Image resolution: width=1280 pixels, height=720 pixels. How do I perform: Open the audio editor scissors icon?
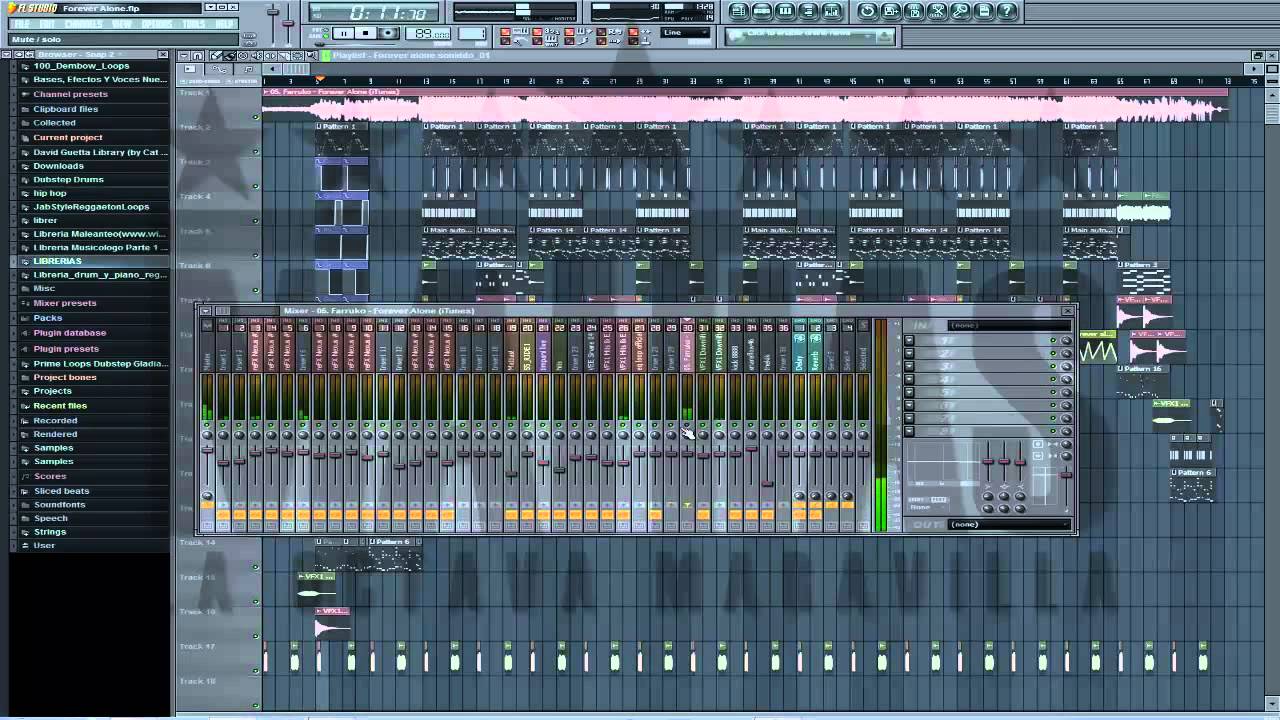point(937,11)
